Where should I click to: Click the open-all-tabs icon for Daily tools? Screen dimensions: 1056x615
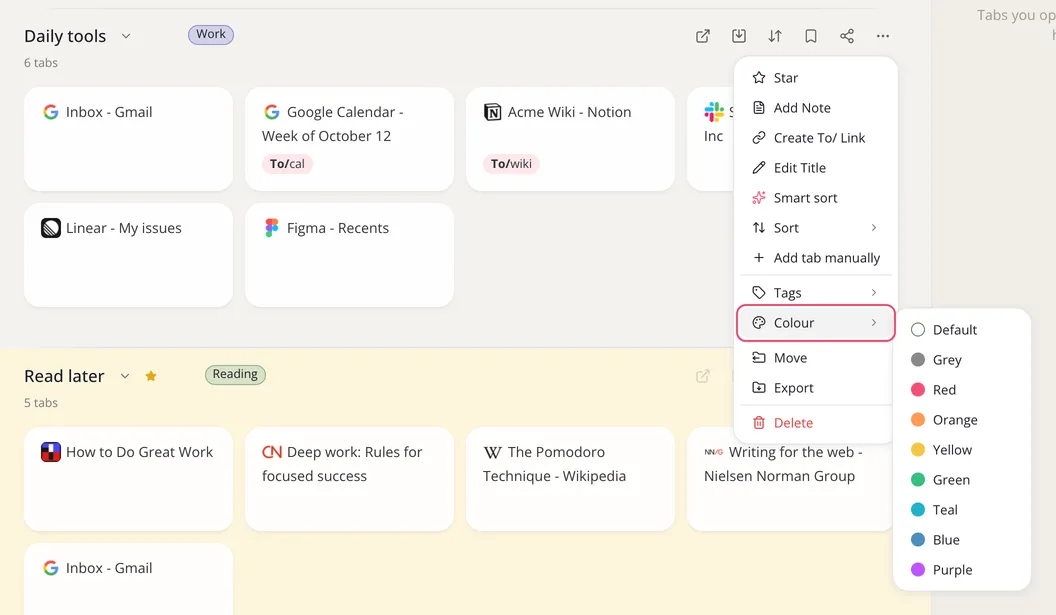pos(702,36)
